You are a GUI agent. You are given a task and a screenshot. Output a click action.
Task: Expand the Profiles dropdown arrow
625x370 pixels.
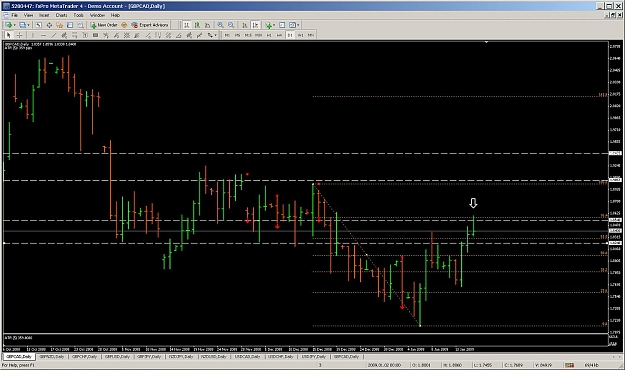28,25
